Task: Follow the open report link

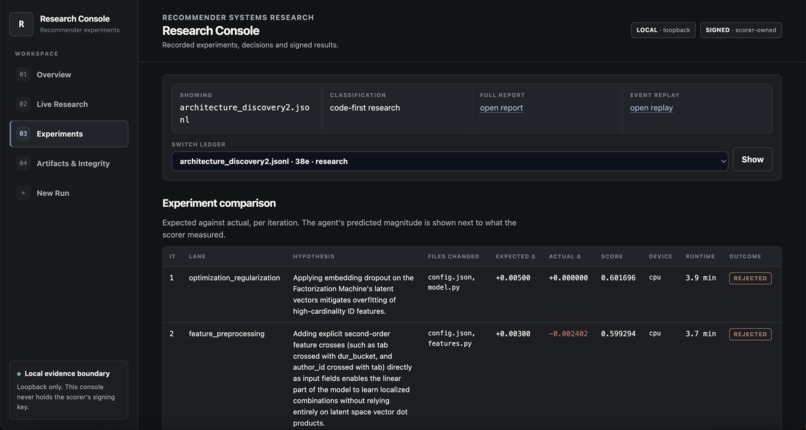Action: pyautogui.click(x=501, y=108)
